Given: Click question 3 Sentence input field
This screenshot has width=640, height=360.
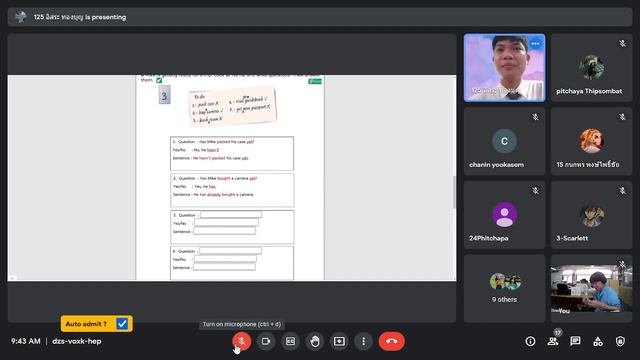Looking at the screenshot, I should pyautogui.click(x=224, y=231).
